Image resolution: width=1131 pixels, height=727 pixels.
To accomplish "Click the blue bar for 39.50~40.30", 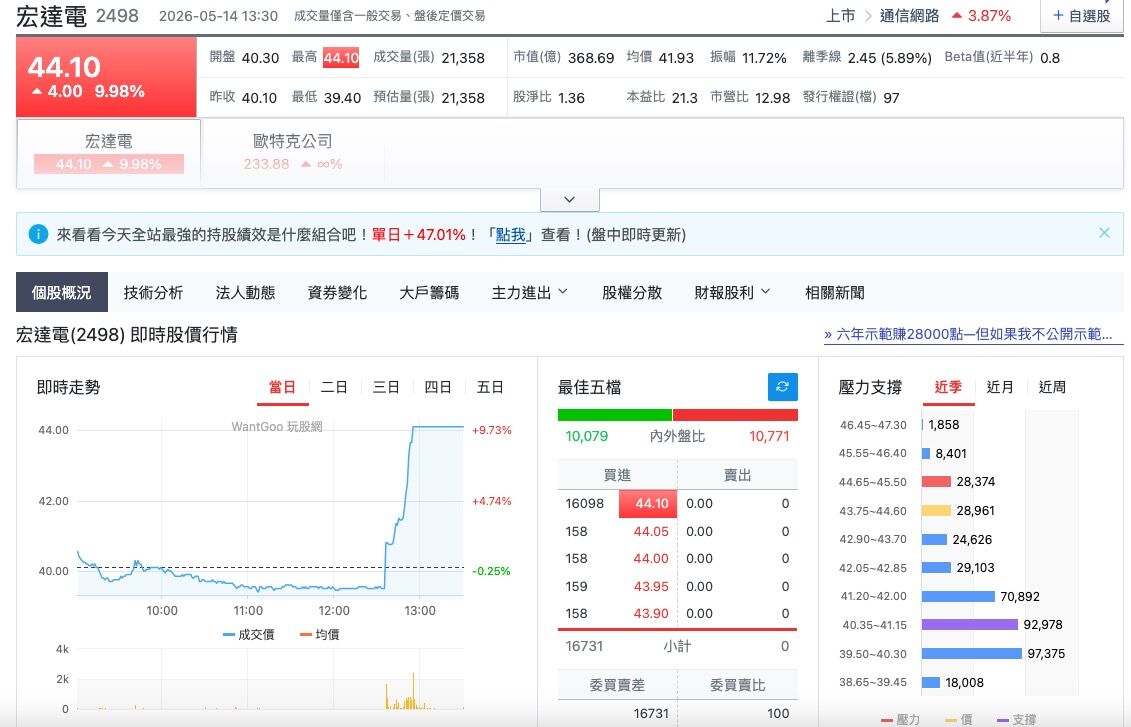I will click(x=972, y=653).
